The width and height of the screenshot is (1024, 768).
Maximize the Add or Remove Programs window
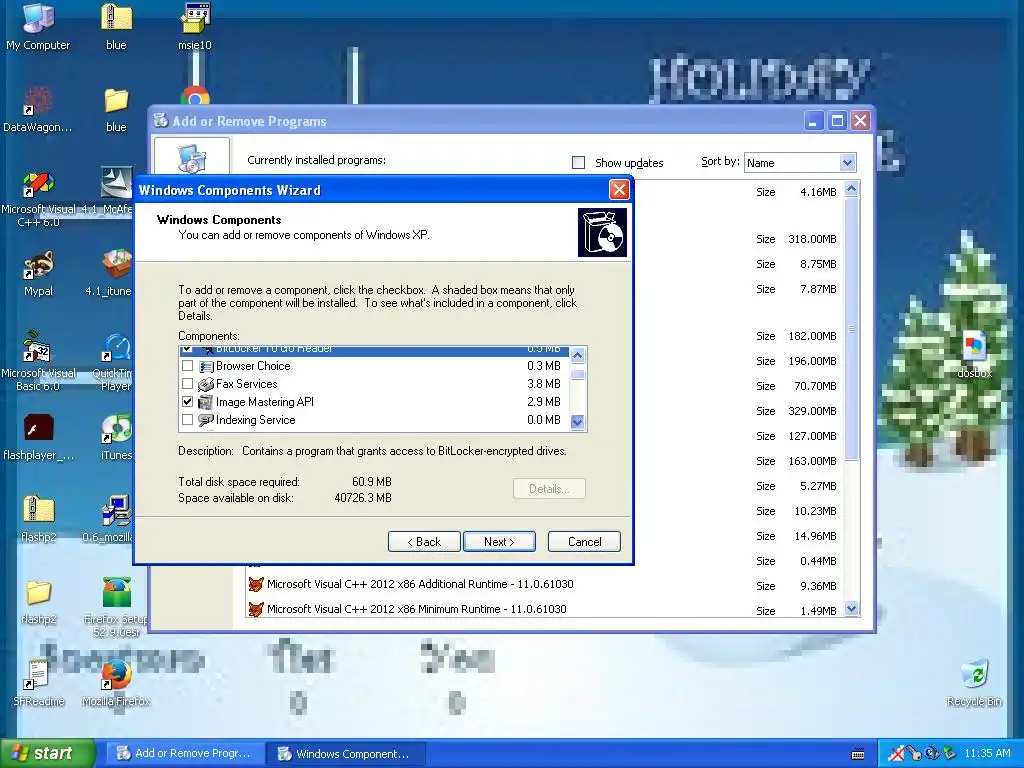(837, 121)
